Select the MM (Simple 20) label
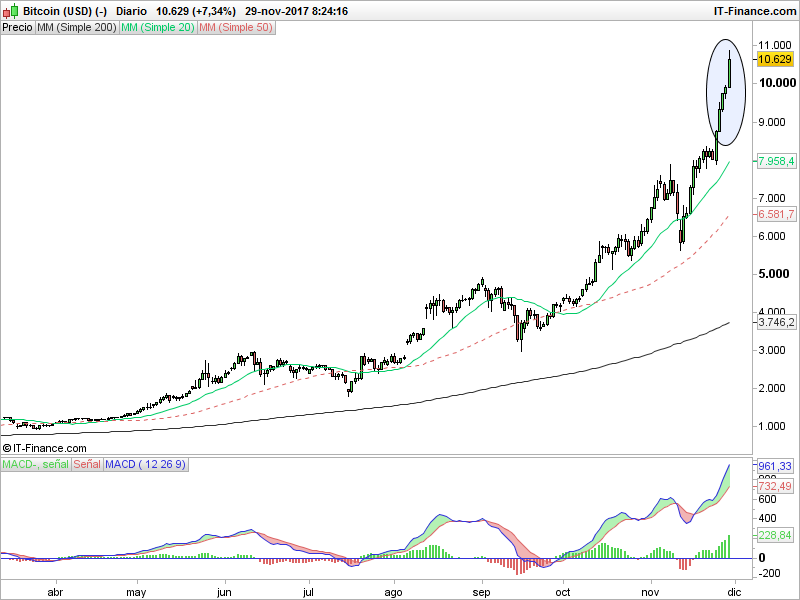 click(158, 28)
